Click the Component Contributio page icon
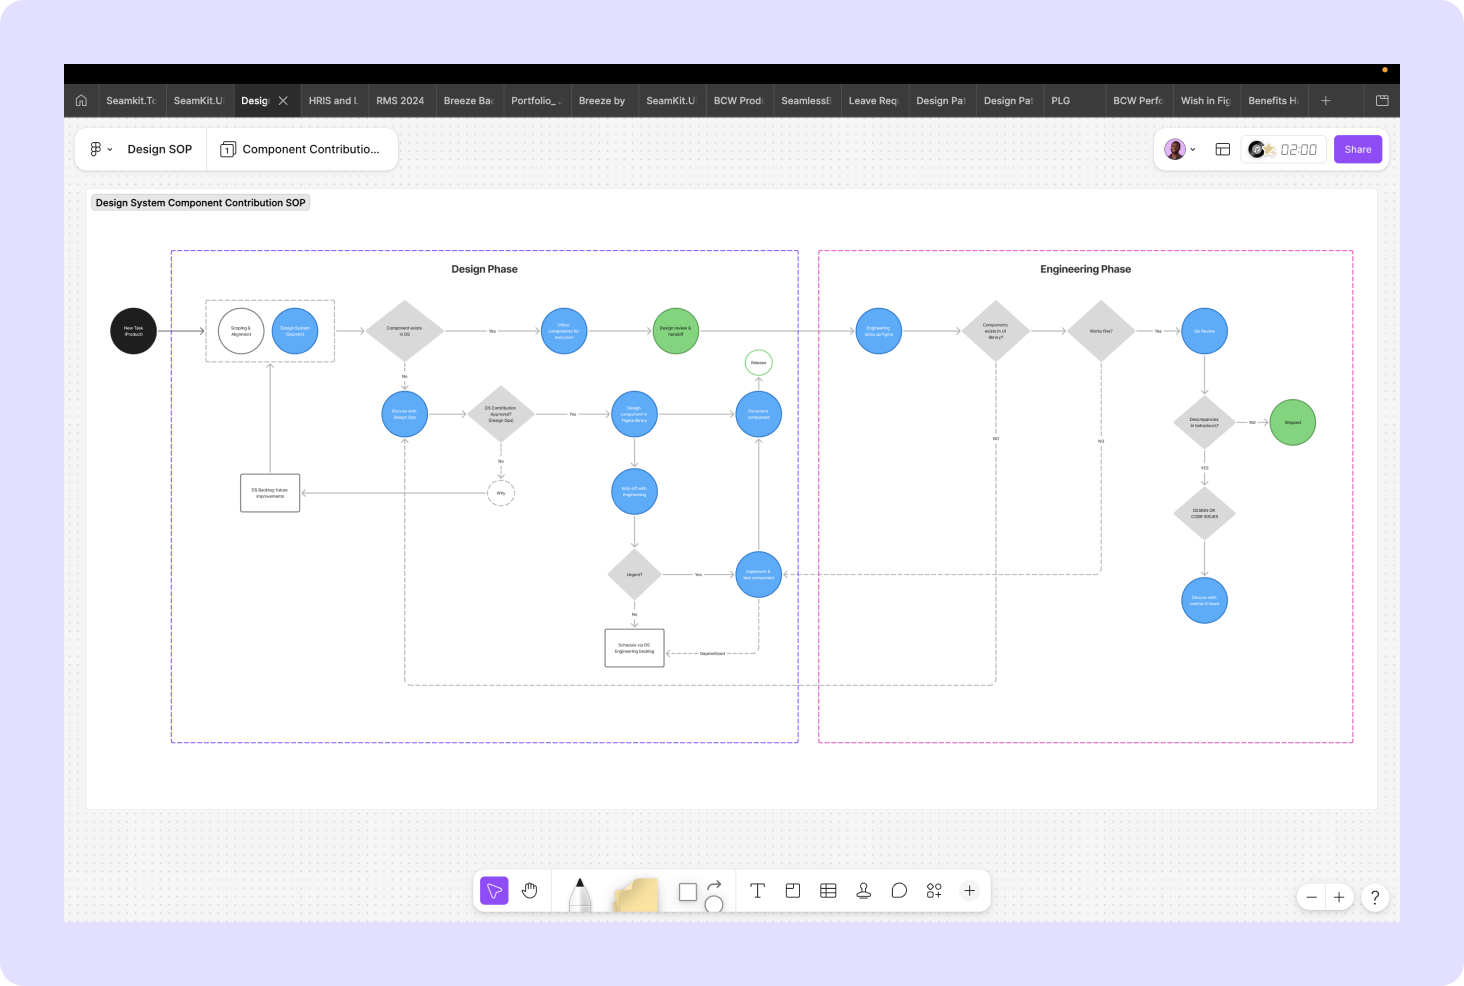Image resolution: width=1464 pixels, height=986 pixels. click(228, 149)
